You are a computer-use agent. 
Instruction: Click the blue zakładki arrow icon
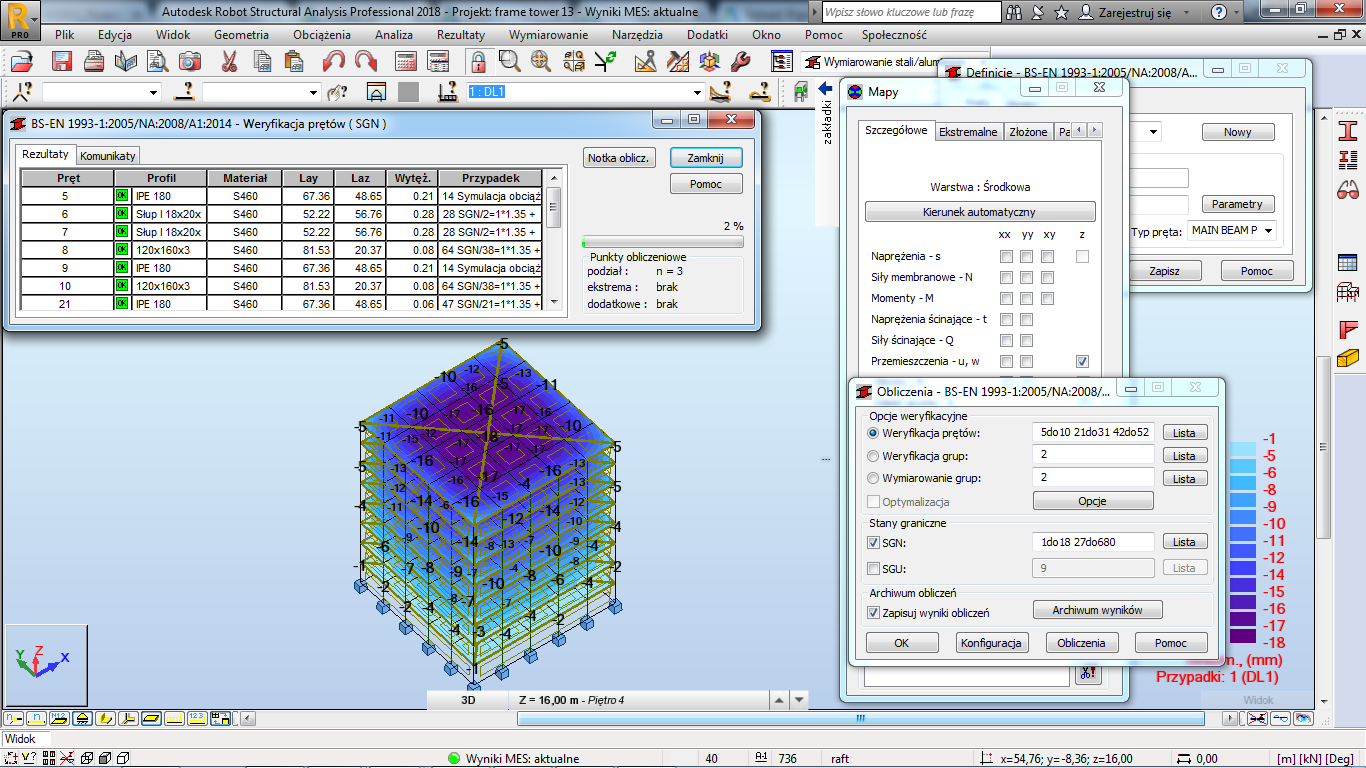(x=827, y=90)
